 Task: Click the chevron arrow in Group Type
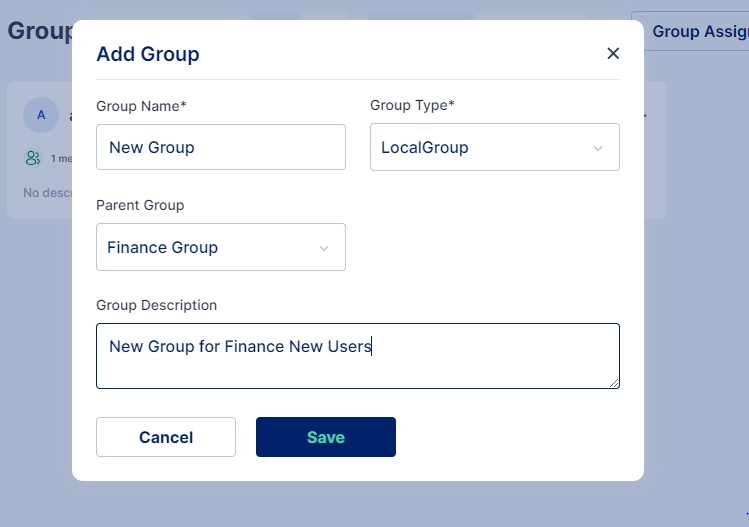(x=598, y=148)
